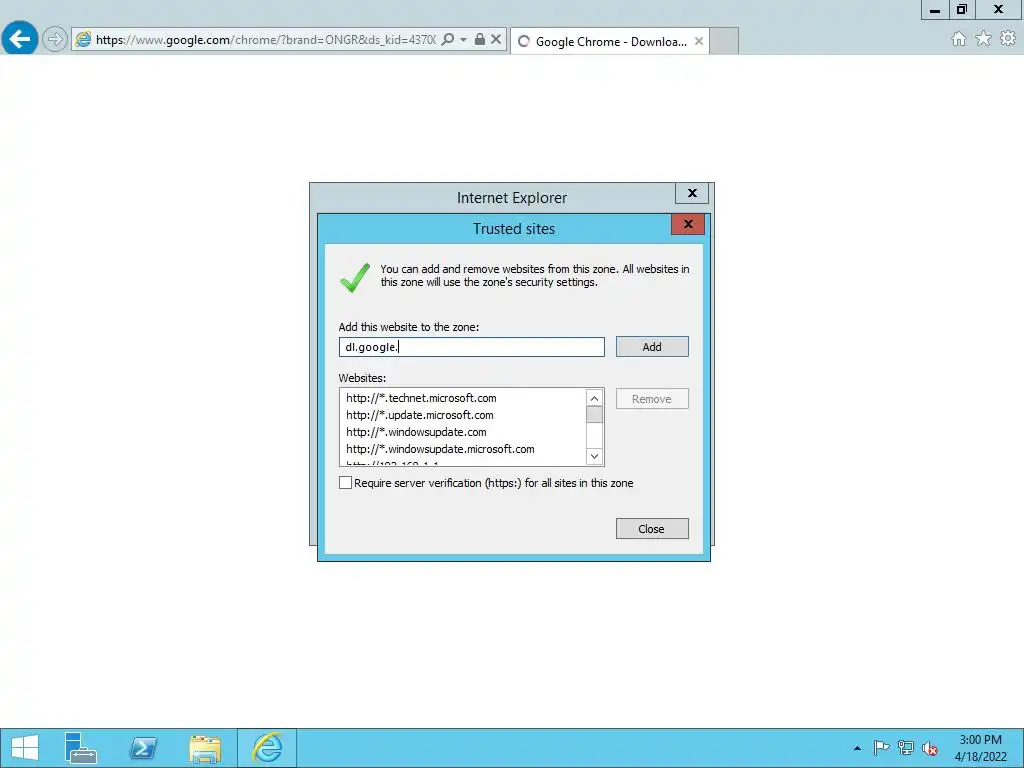1024x768 pixels.
Task: Close the Trusted sites dialog via Close button
Action: [652, 529]
